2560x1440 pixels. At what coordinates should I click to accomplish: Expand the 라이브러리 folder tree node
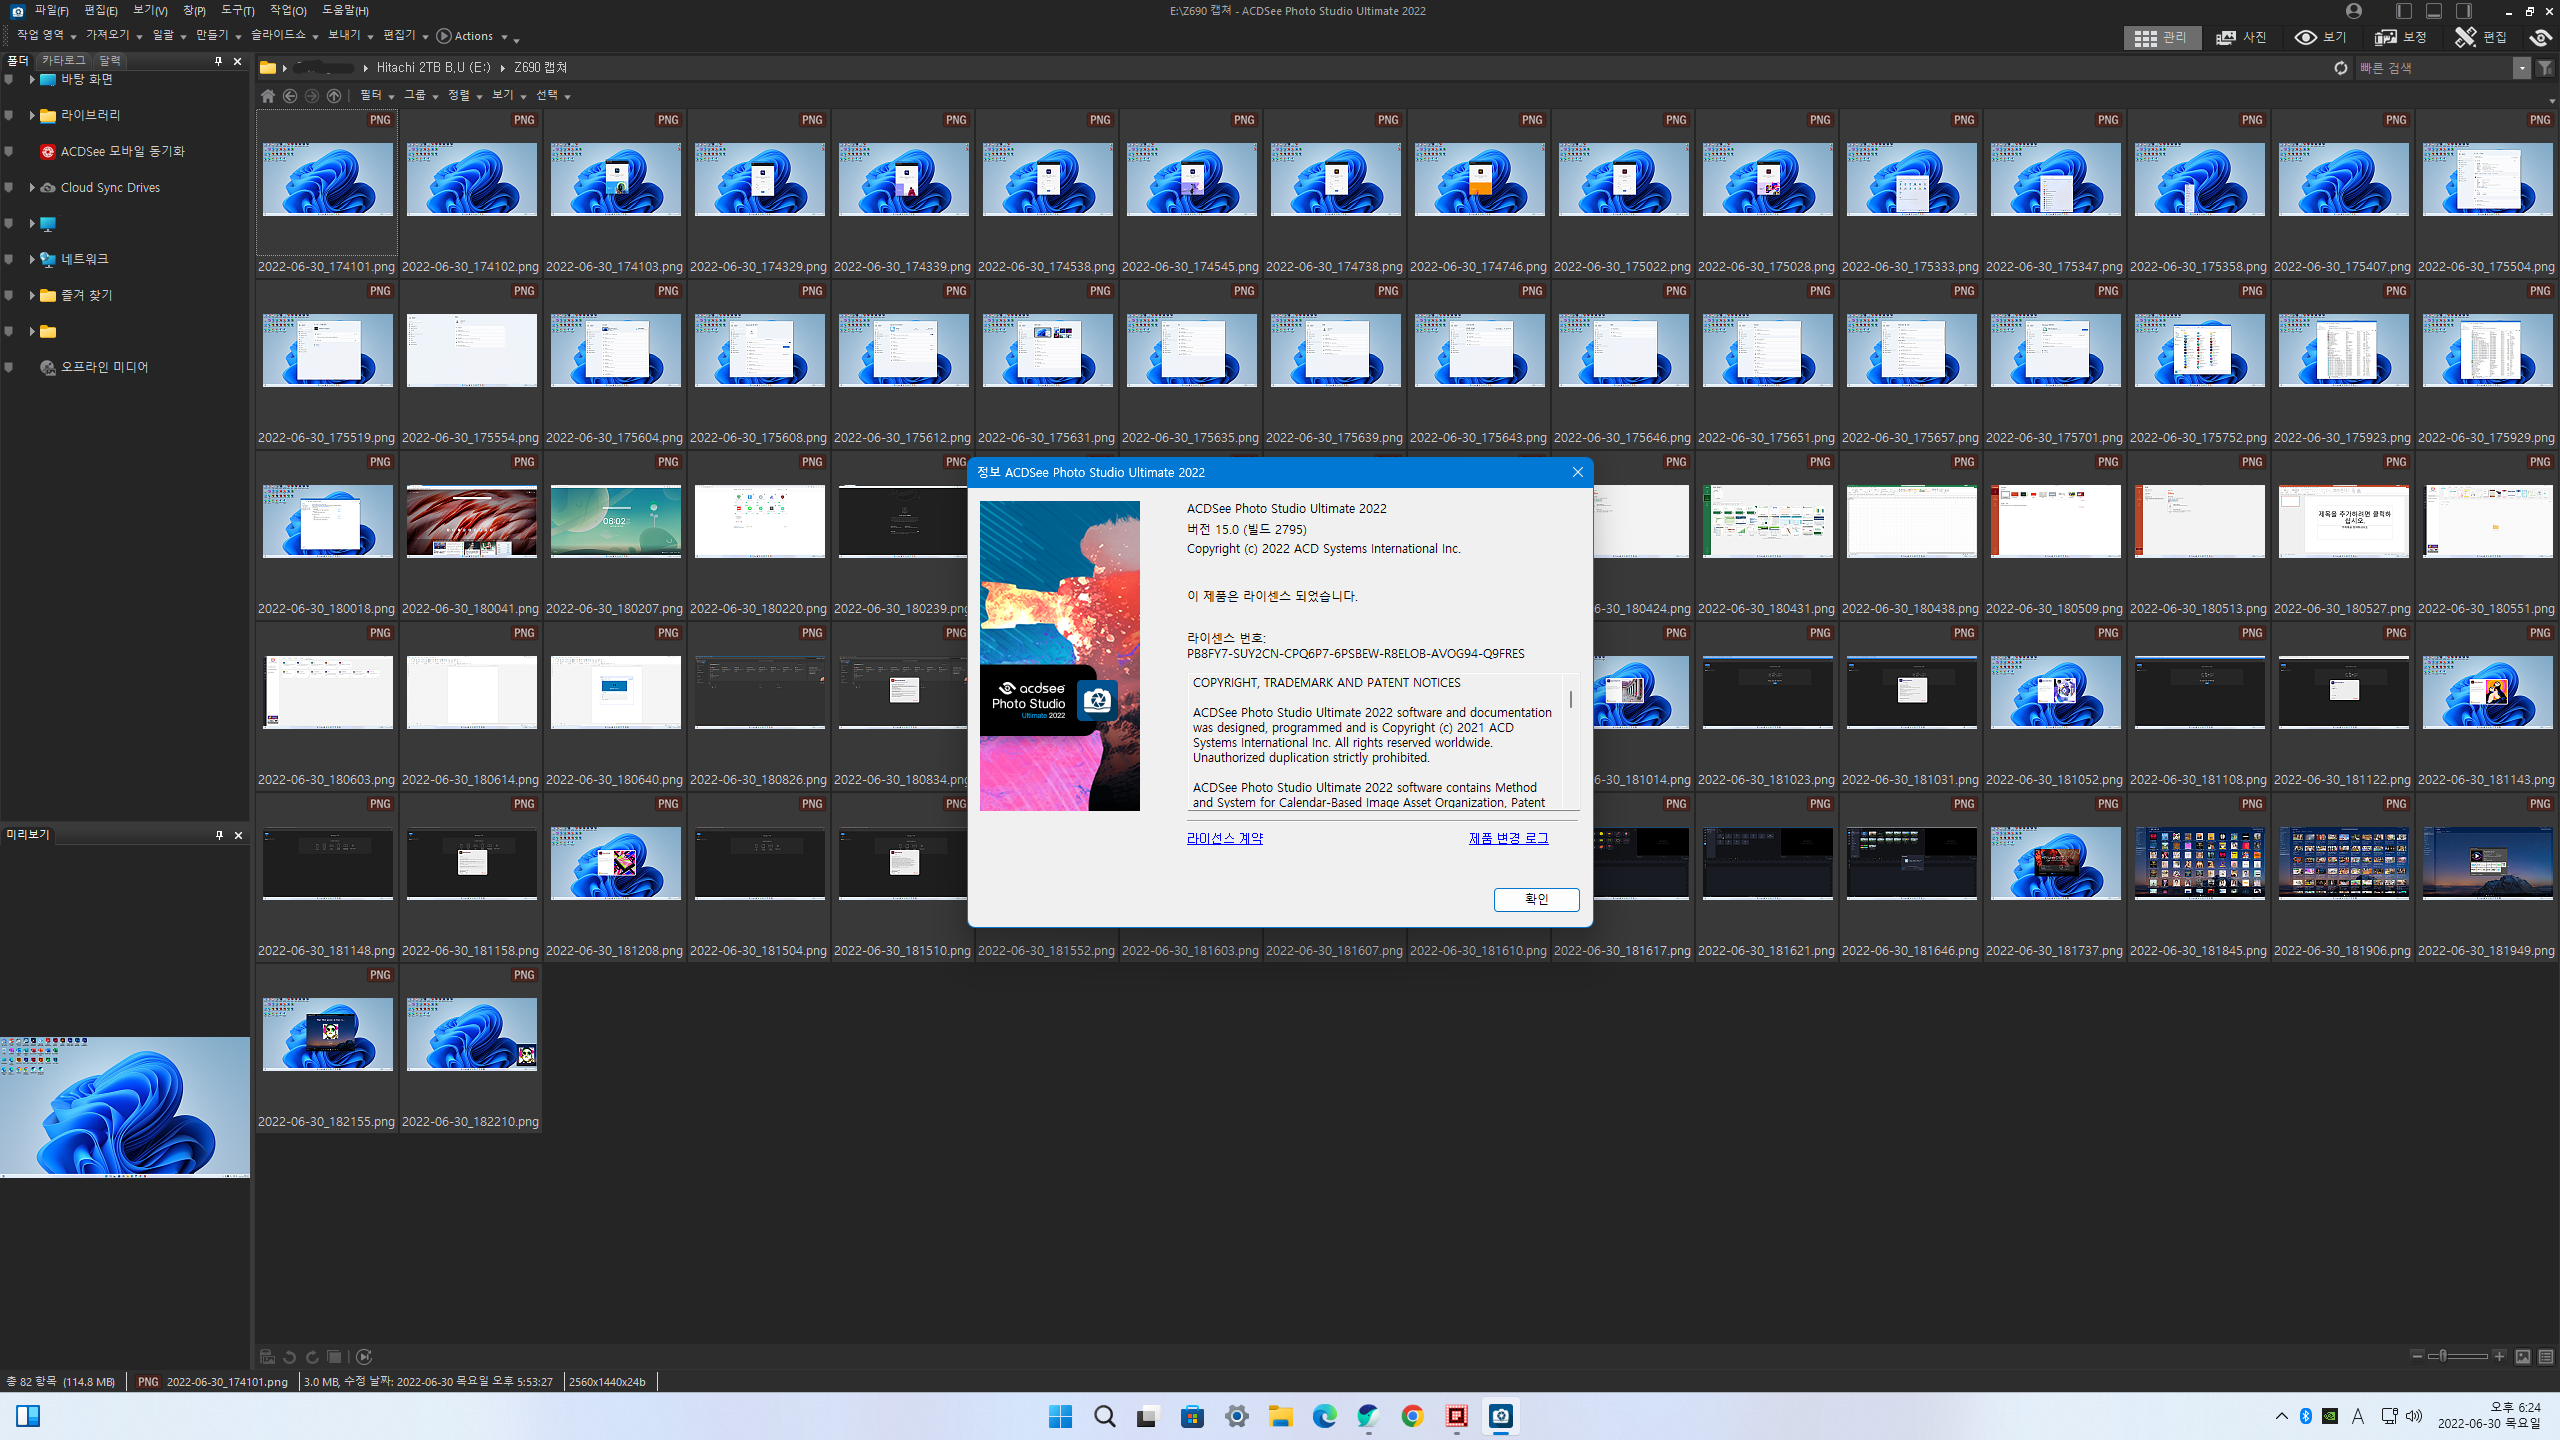pos(32,115)
